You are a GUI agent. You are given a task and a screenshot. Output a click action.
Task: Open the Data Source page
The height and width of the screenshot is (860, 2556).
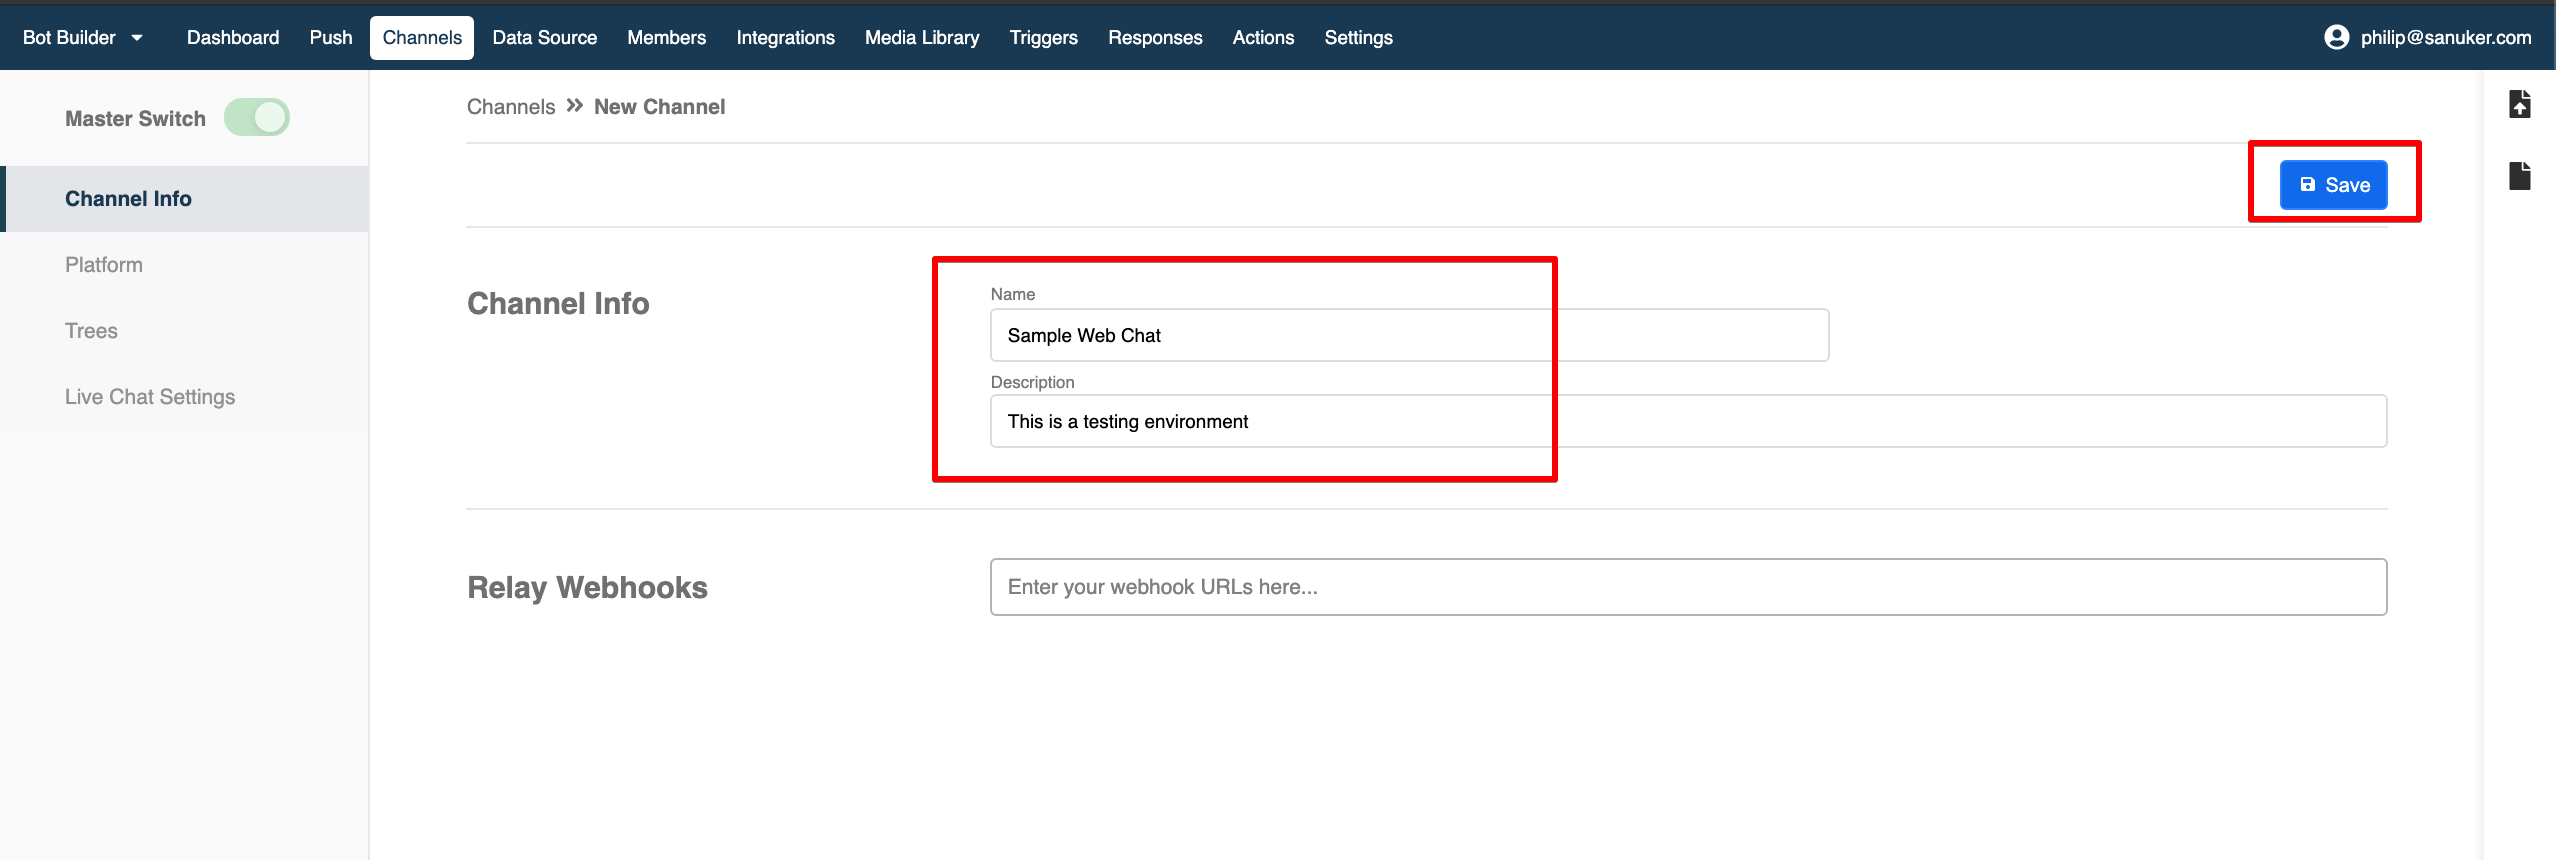tap(544, 37)
